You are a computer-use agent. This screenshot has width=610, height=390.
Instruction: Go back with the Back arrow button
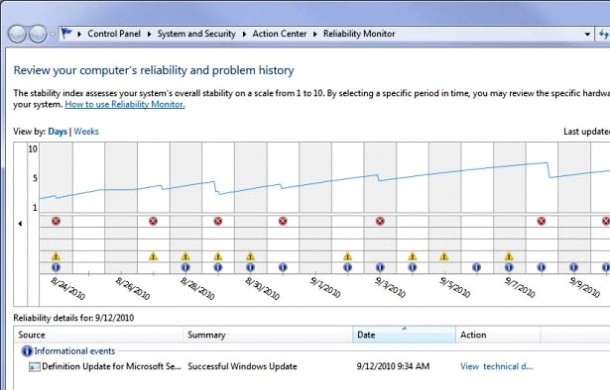click(x=17, y=34)
